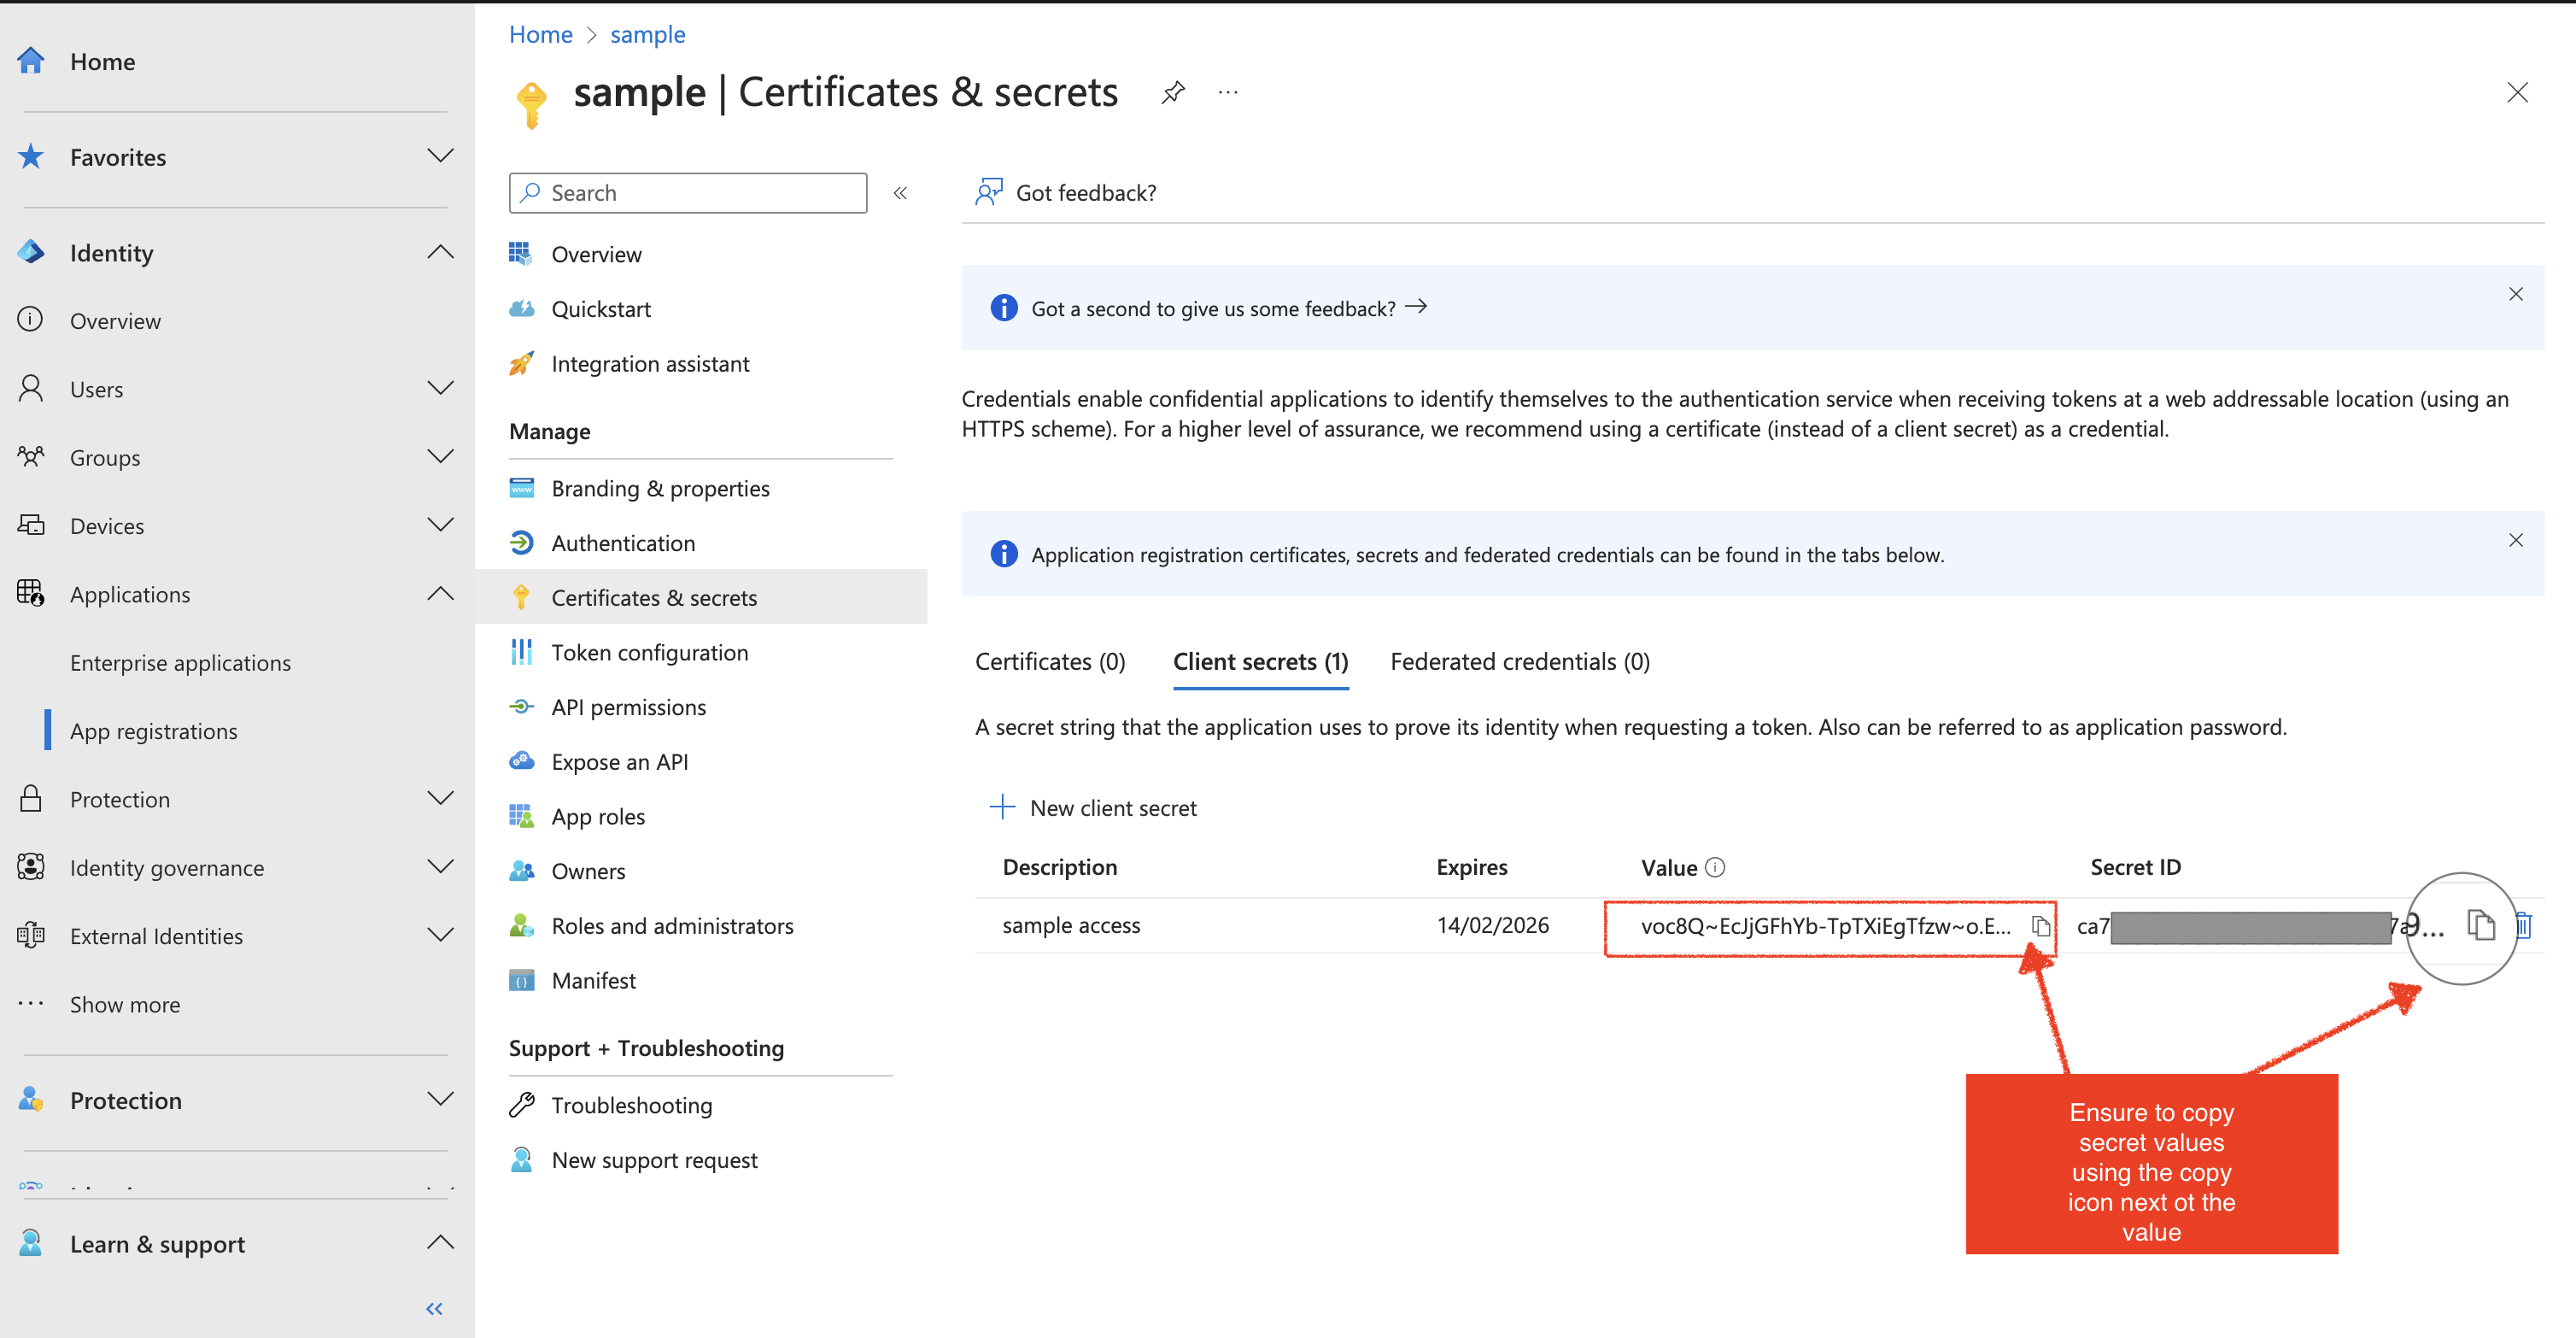Expand the Identity governance section
Screen dimensions: 2576x1338
point(439,866)
